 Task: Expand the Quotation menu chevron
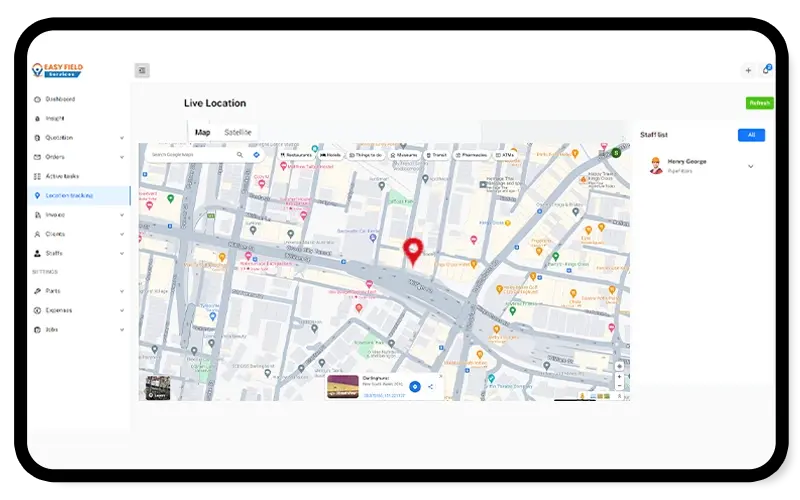click(x=122, y=138)
